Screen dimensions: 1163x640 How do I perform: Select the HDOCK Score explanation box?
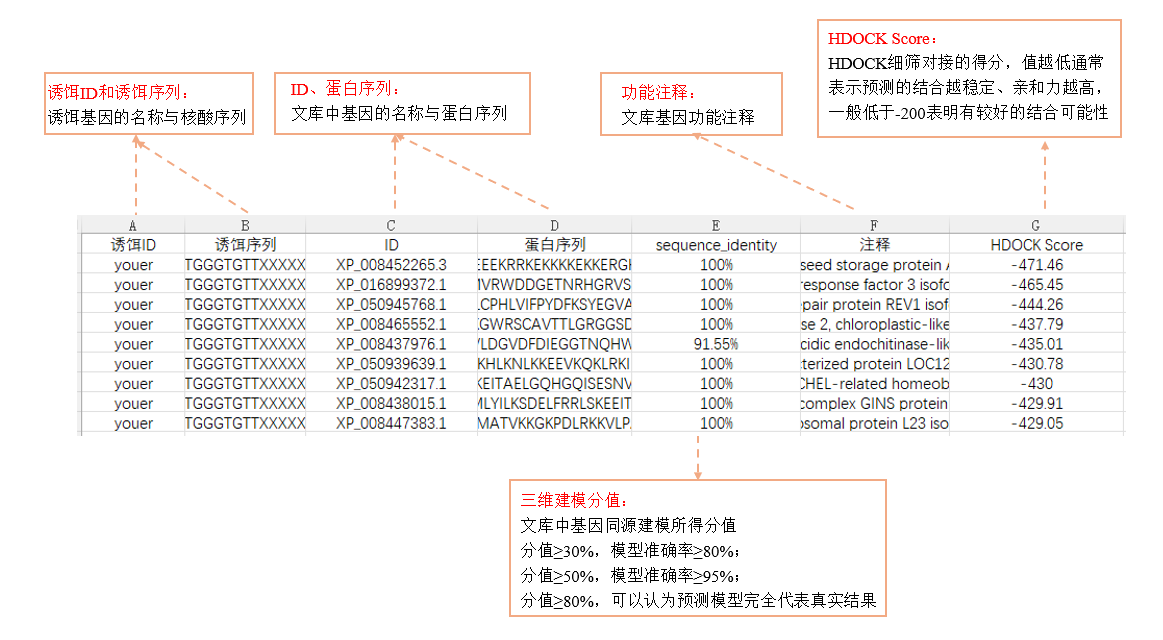(970, 76)
